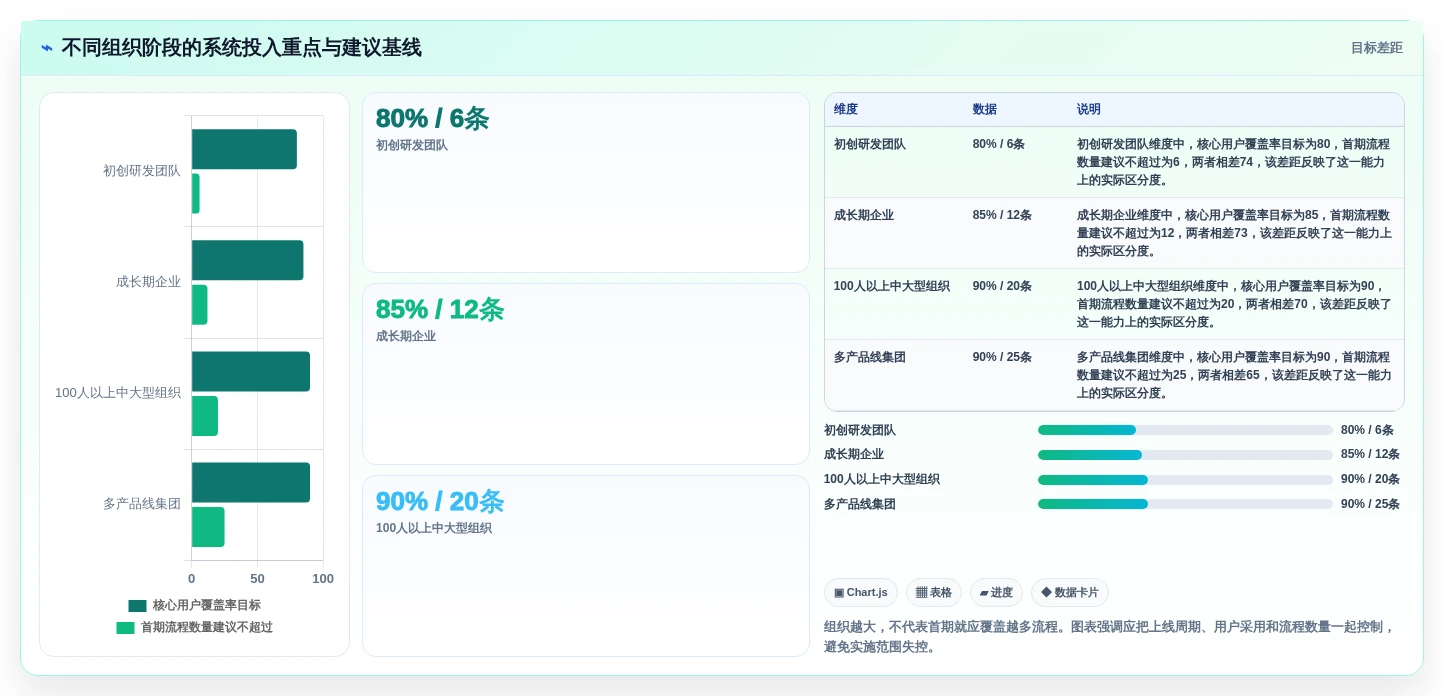Viewport: 1444px width, 696px height.
Task: Click the dark green bar for 初创研发团队
Action: 244,149
